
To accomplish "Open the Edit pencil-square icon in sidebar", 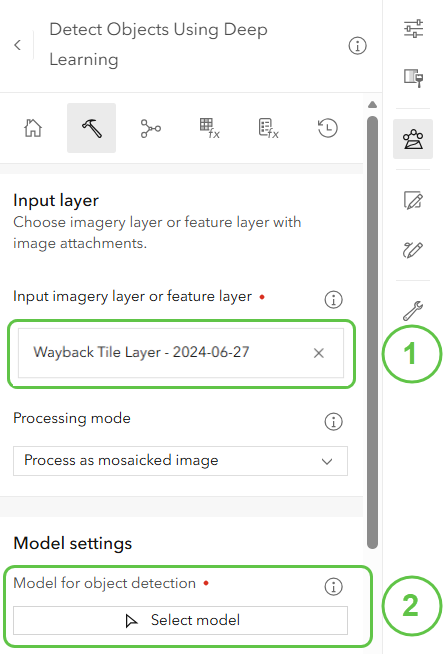I will coord(413,200).
